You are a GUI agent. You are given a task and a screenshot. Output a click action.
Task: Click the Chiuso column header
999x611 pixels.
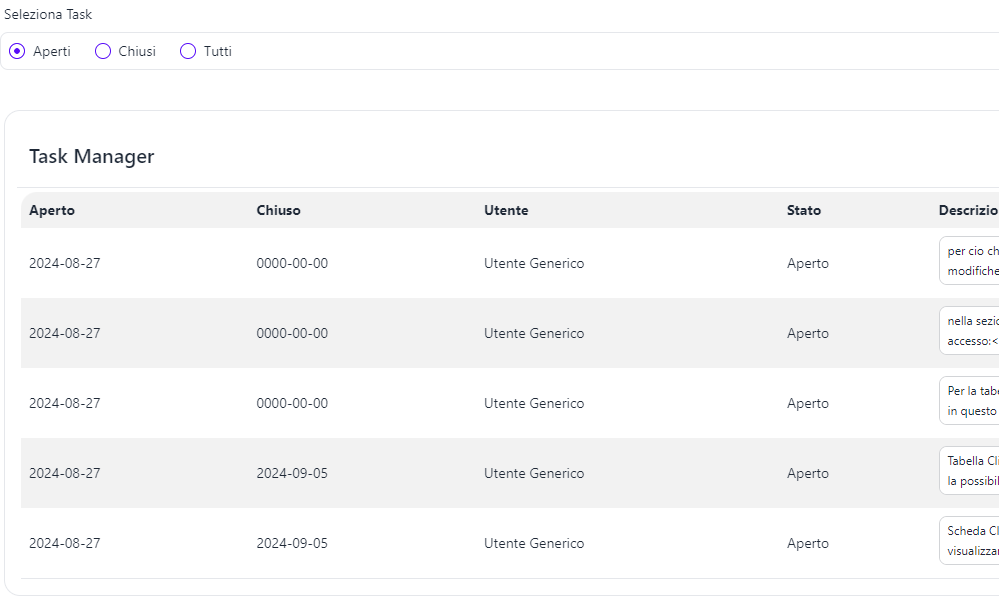point(278,210)
